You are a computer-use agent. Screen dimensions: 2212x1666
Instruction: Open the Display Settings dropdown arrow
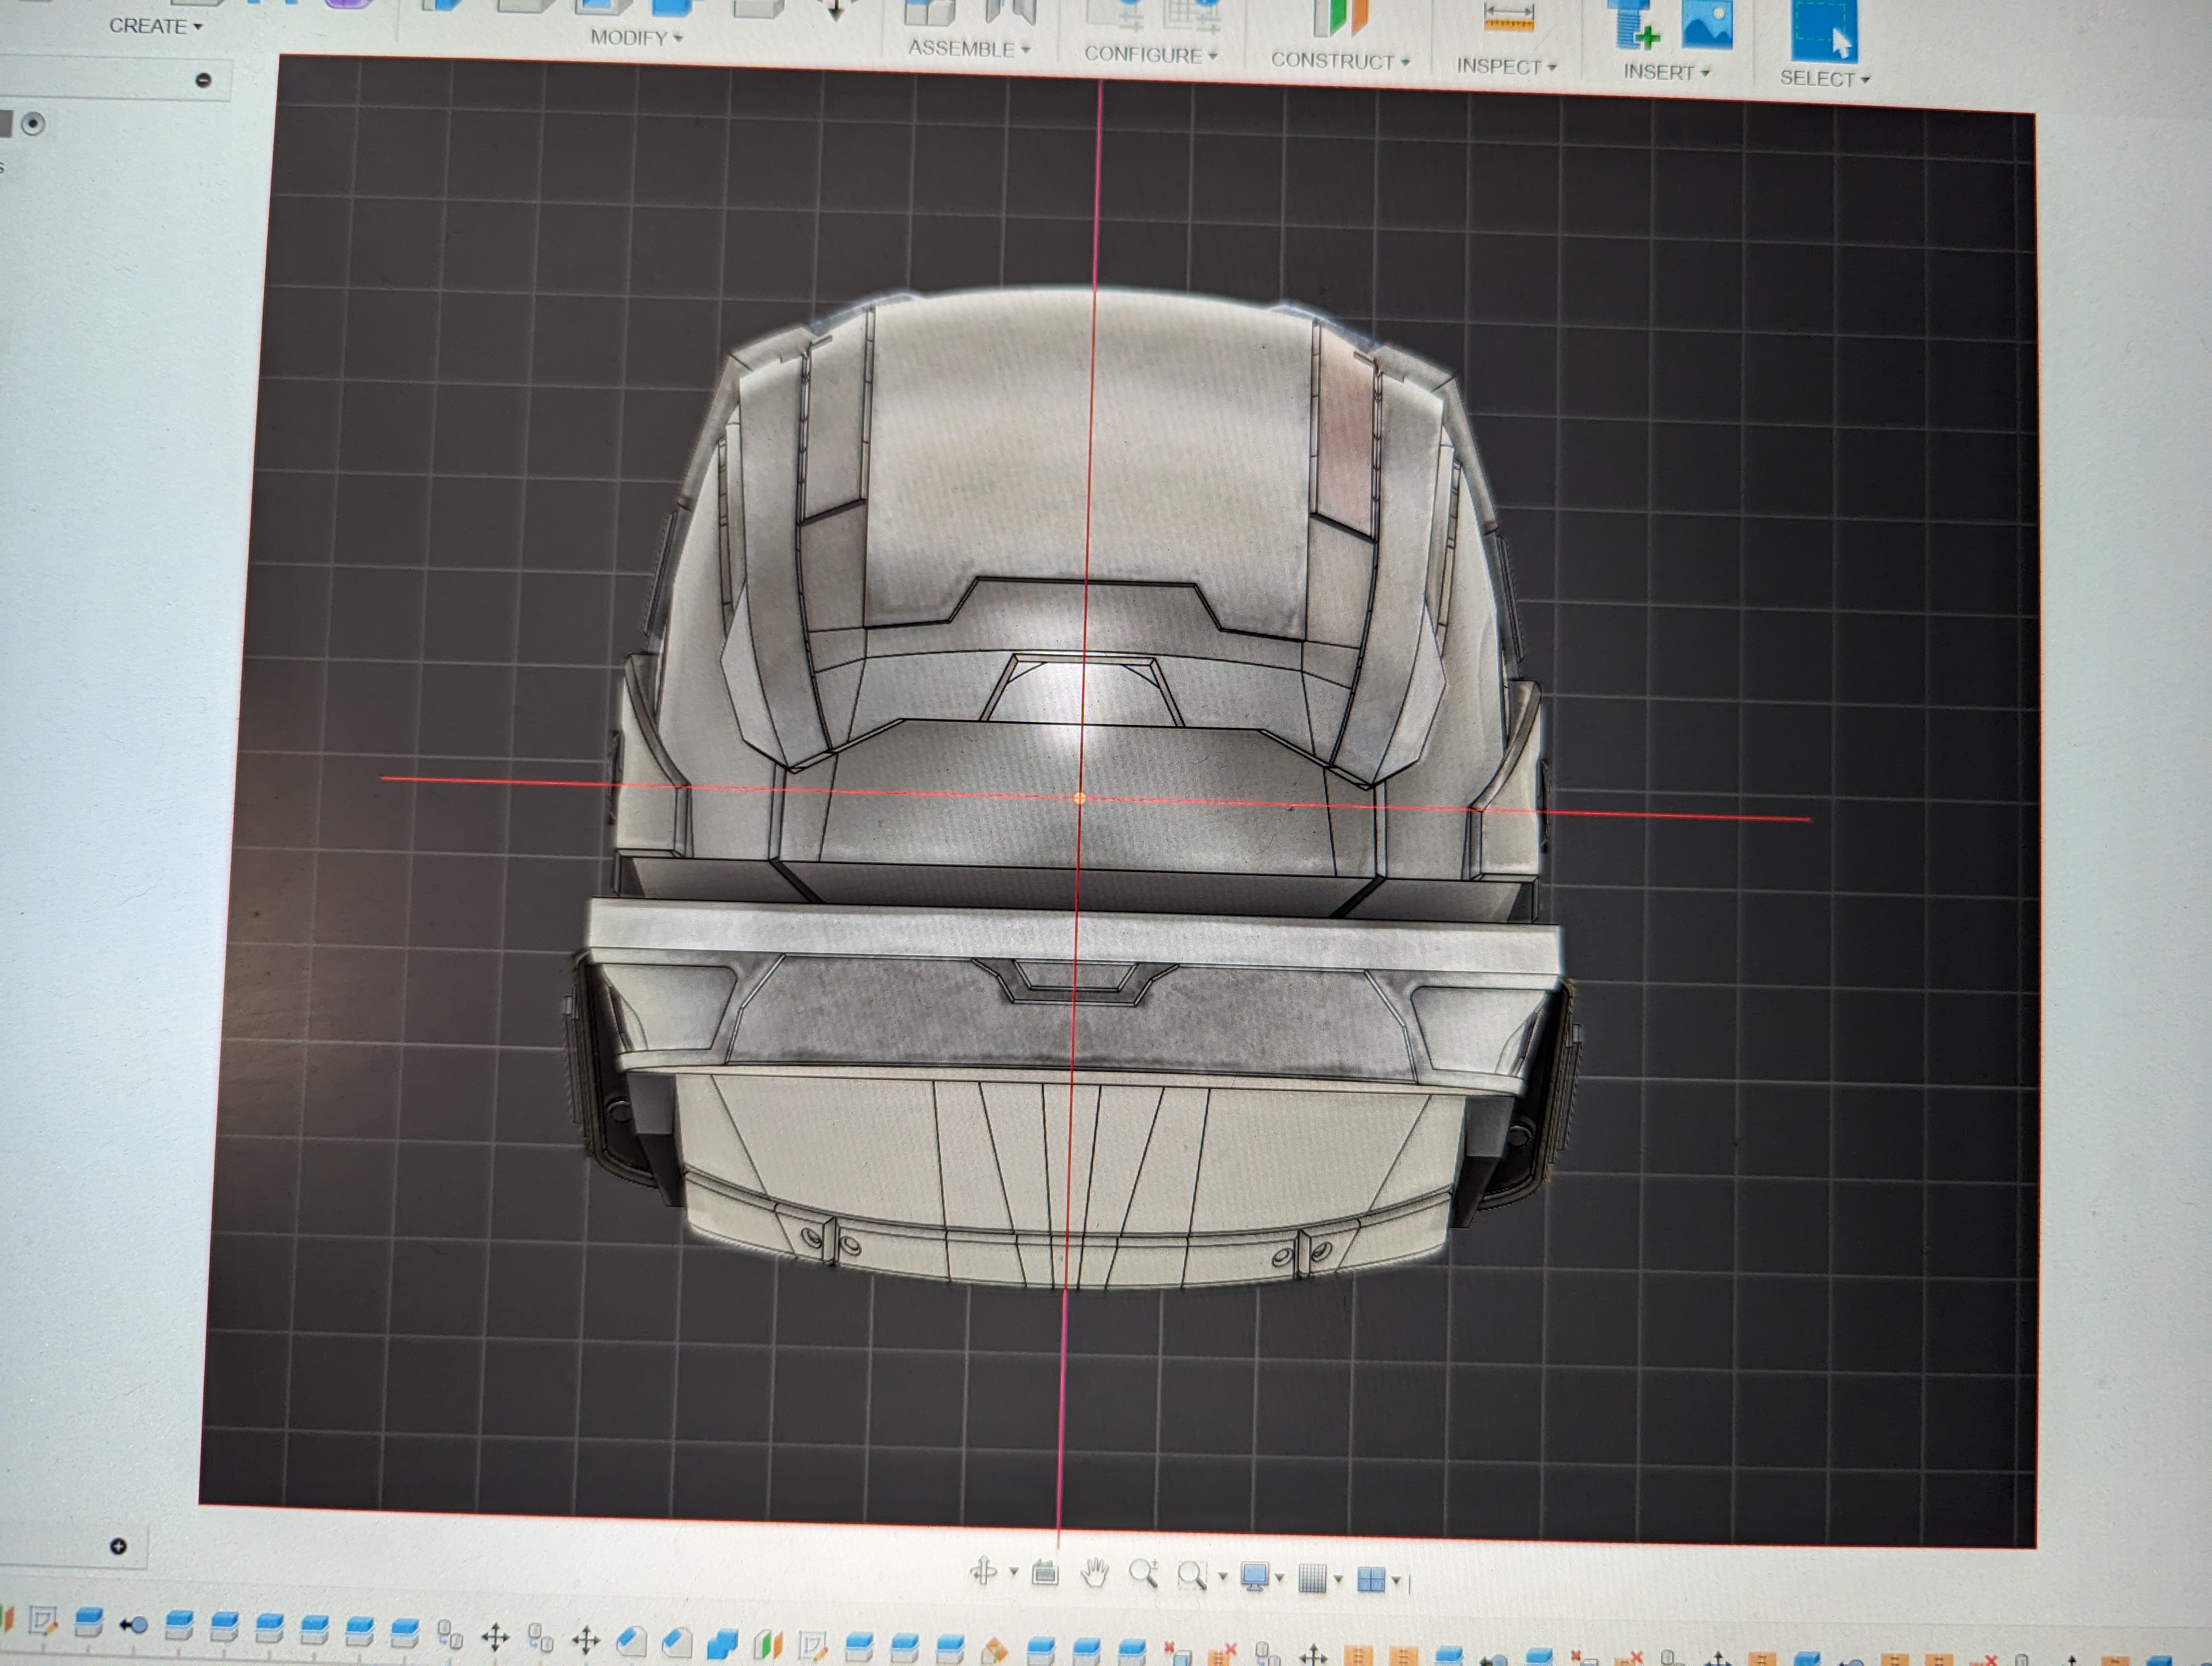pyautogui.click(x=1279, y=1579)
